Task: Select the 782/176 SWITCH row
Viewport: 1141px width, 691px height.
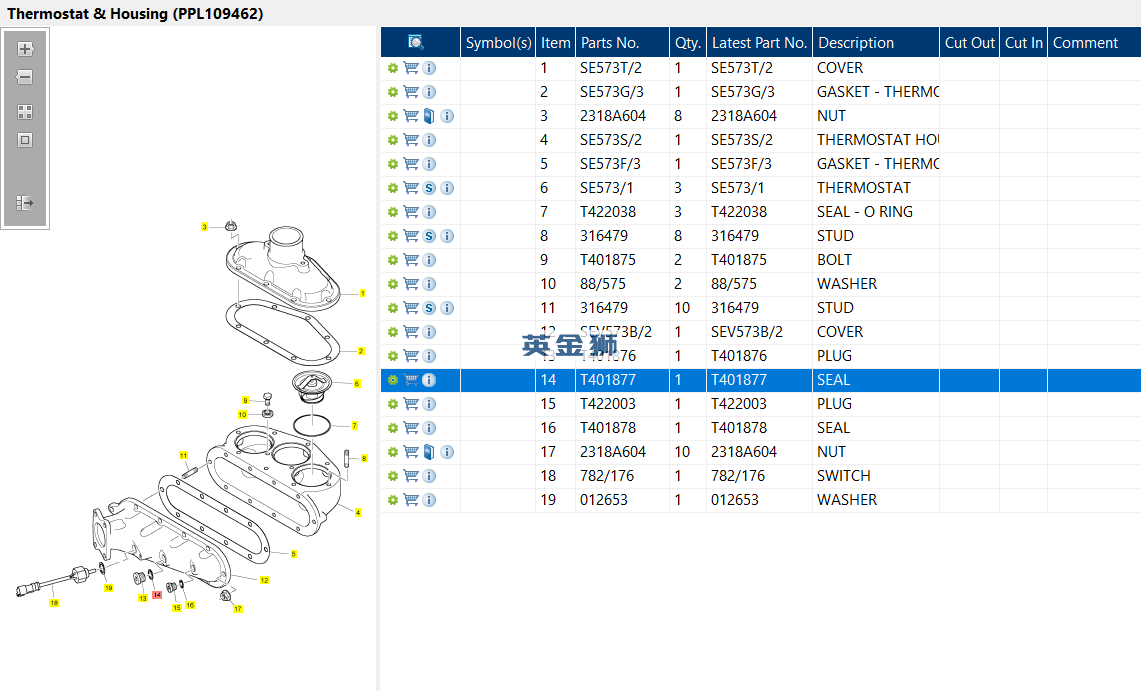Action: (x=760, y=476)
